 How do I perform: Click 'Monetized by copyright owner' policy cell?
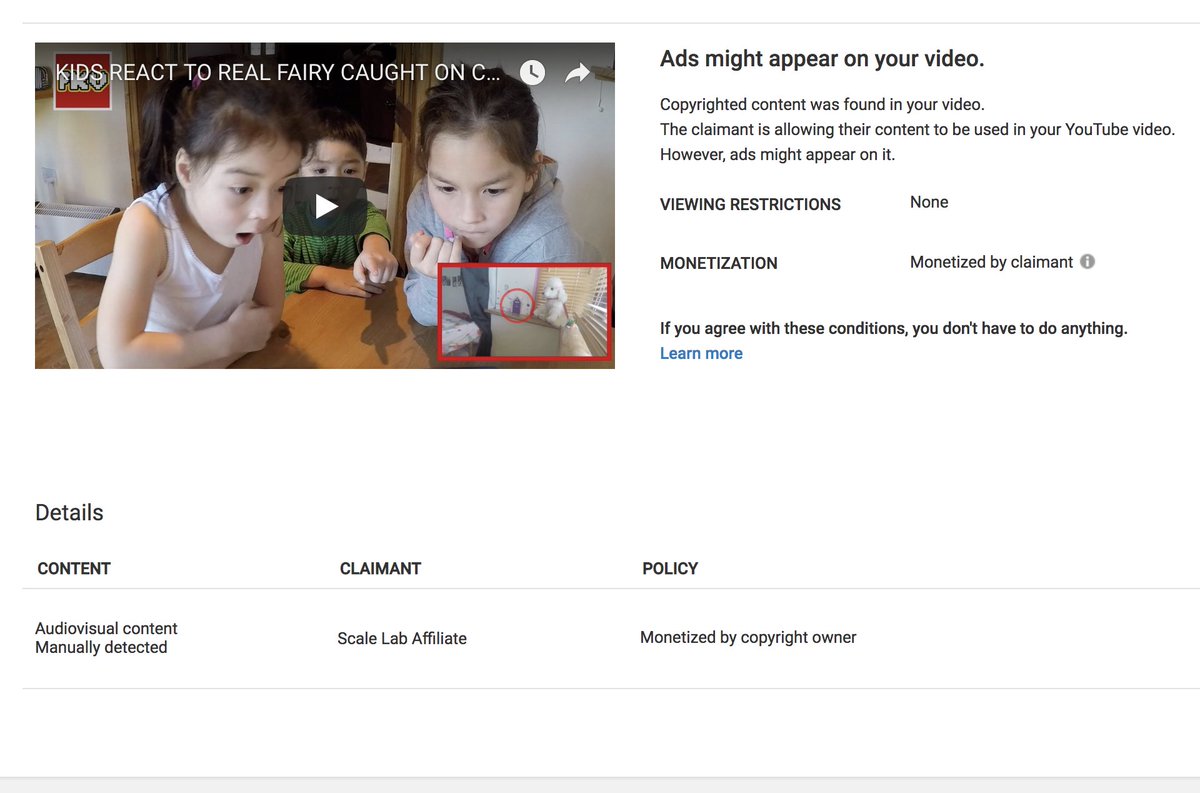(x=748, y=637)
